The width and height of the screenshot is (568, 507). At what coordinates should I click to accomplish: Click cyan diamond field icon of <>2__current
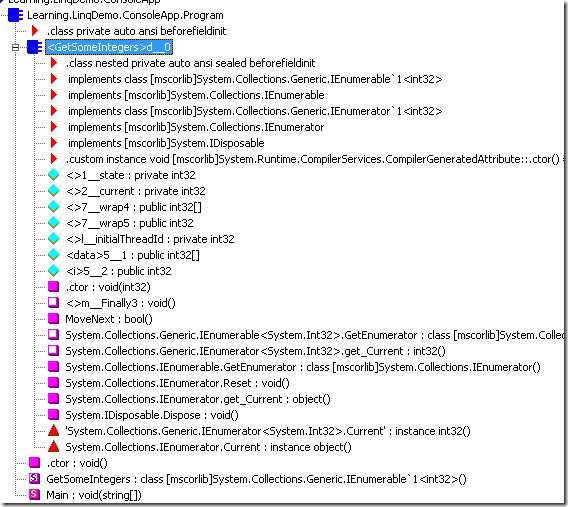54,190
